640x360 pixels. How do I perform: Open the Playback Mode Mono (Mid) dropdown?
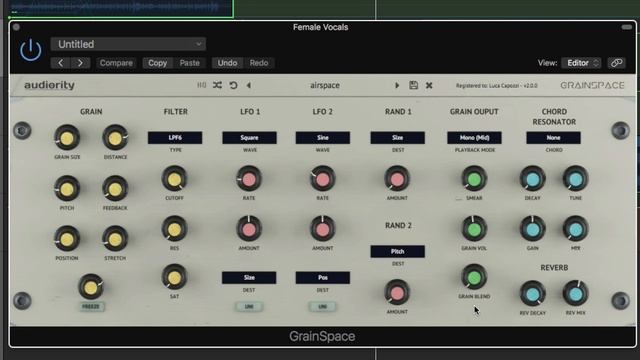474,138
